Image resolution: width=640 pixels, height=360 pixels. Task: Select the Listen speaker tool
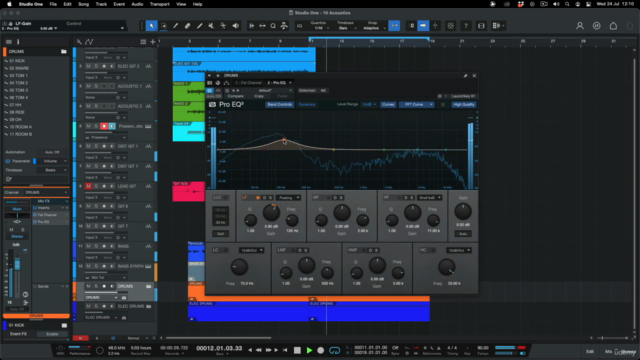coord(236,26)
